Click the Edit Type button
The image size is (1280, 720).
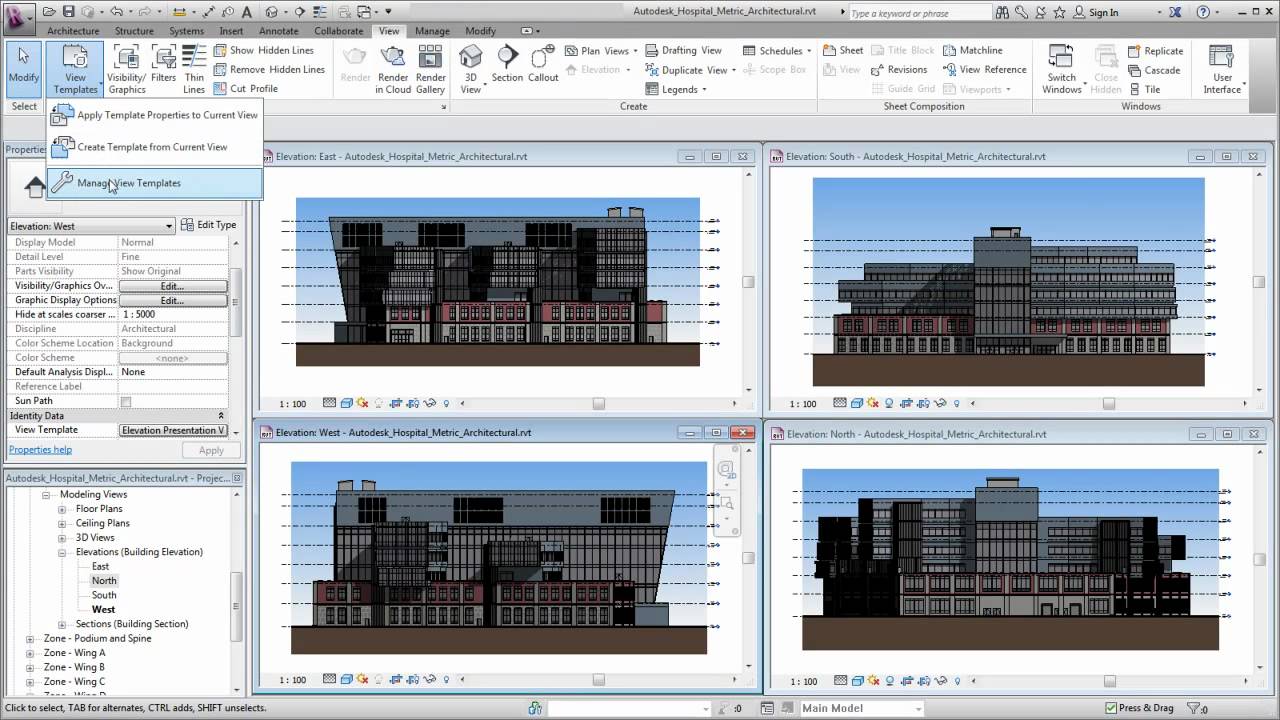click(208, 225)
